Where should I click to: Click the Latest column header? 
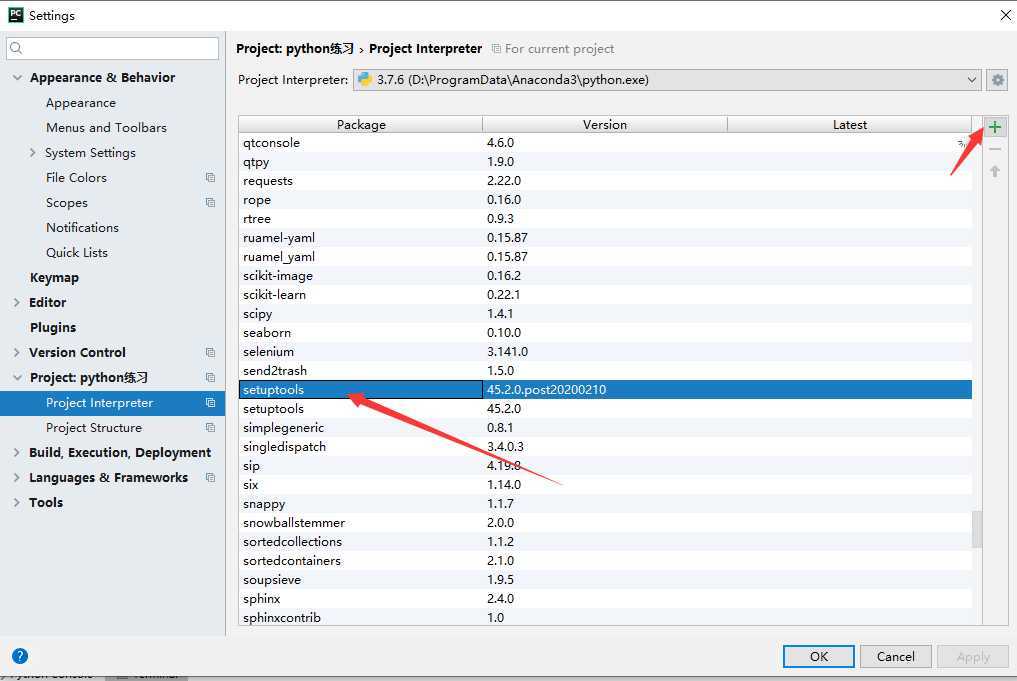pos(850,125)
